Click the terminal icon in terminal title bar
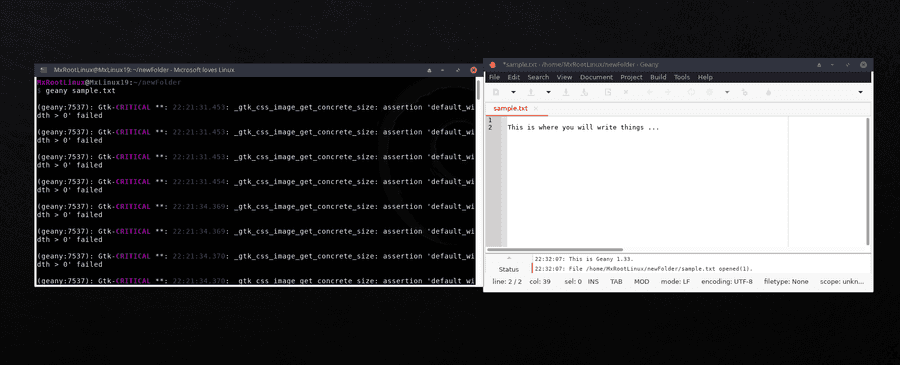 (x=44, y=70)
